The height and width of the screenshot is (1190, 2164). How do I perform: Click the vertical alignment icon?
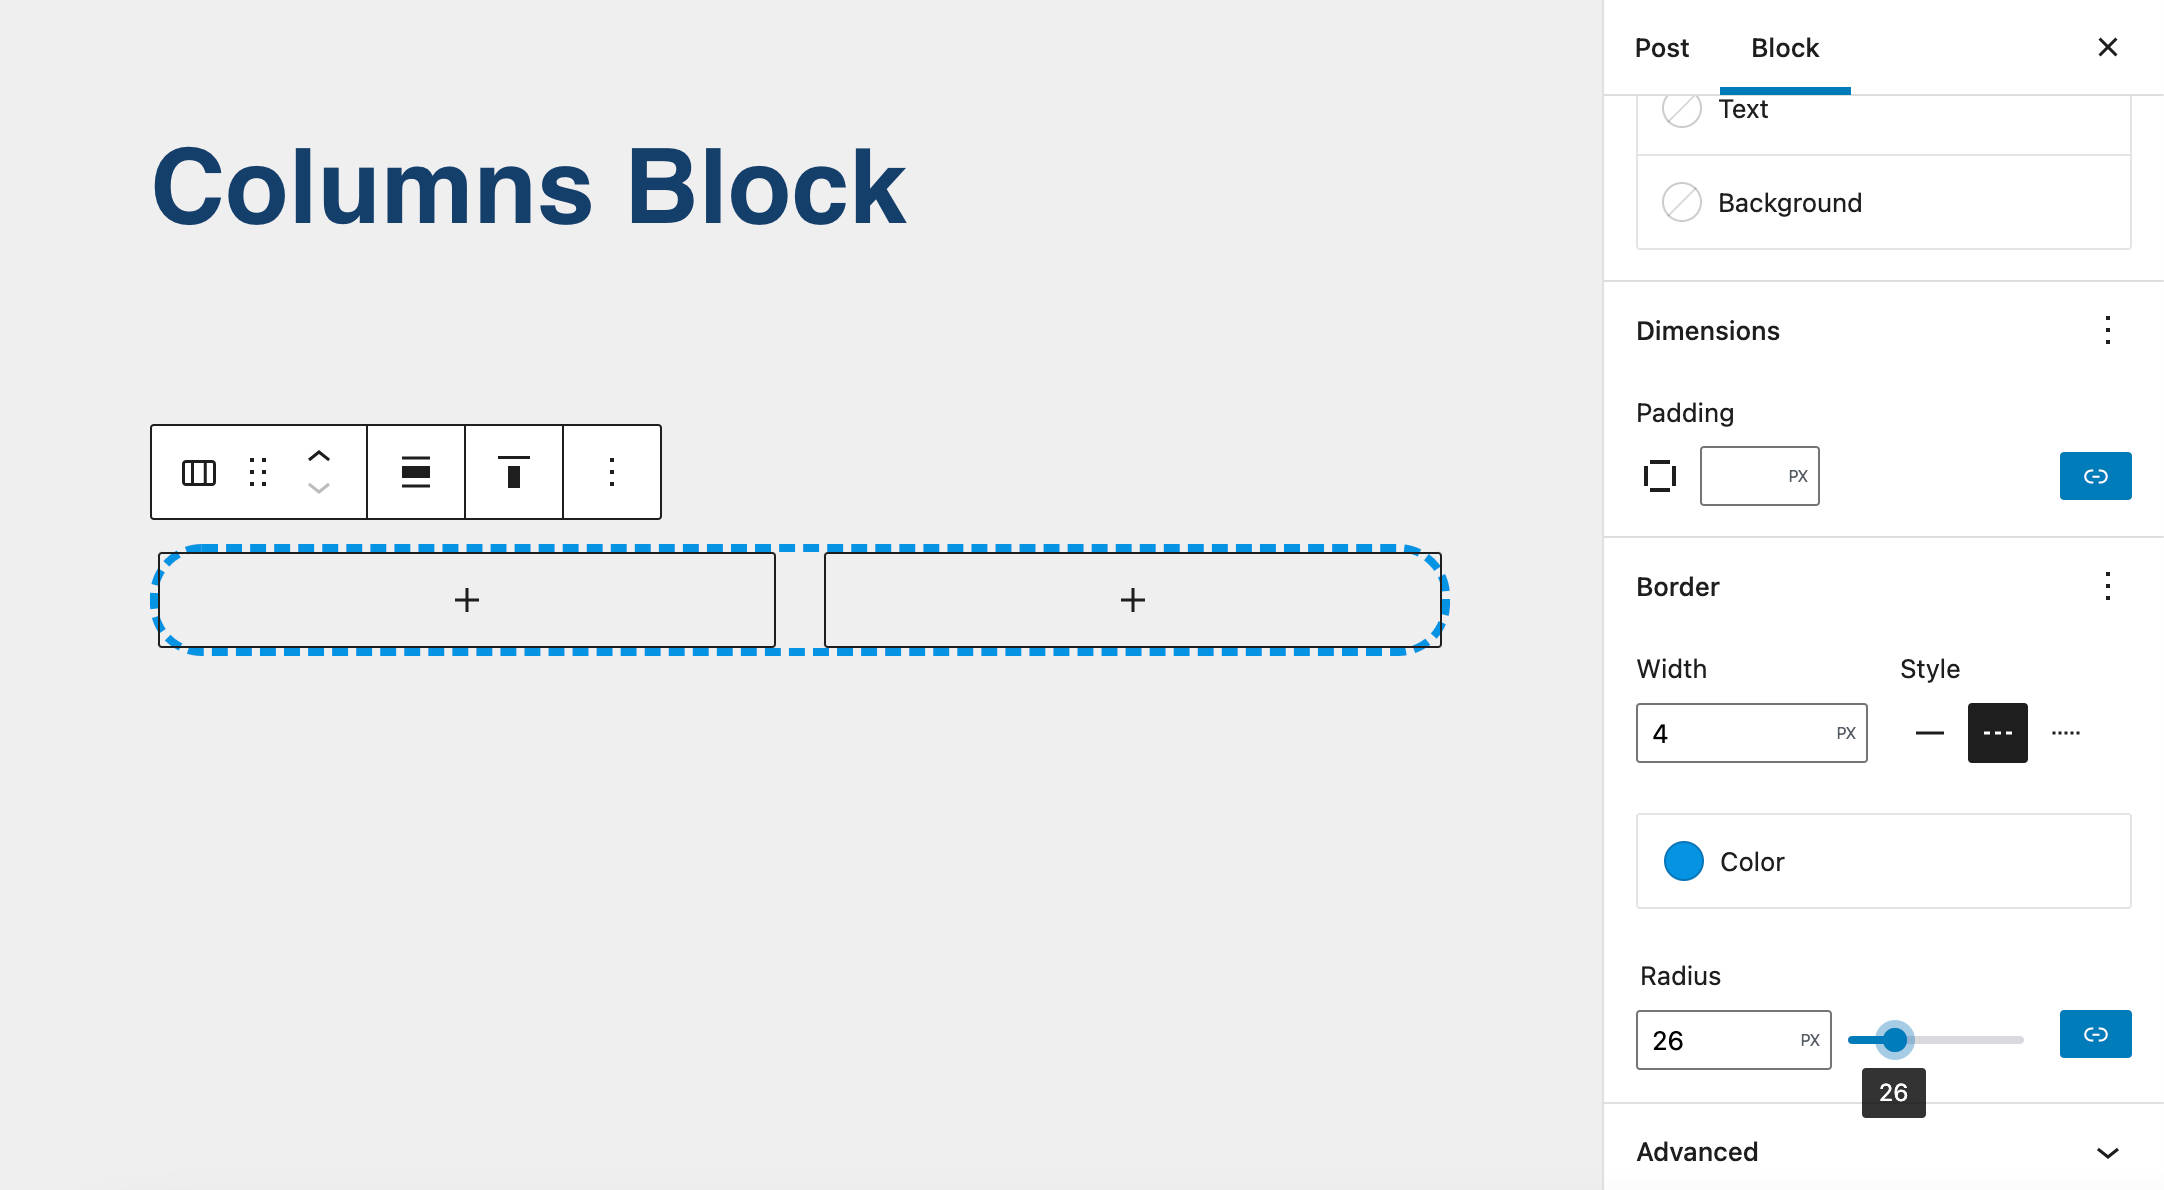(513, 472)
